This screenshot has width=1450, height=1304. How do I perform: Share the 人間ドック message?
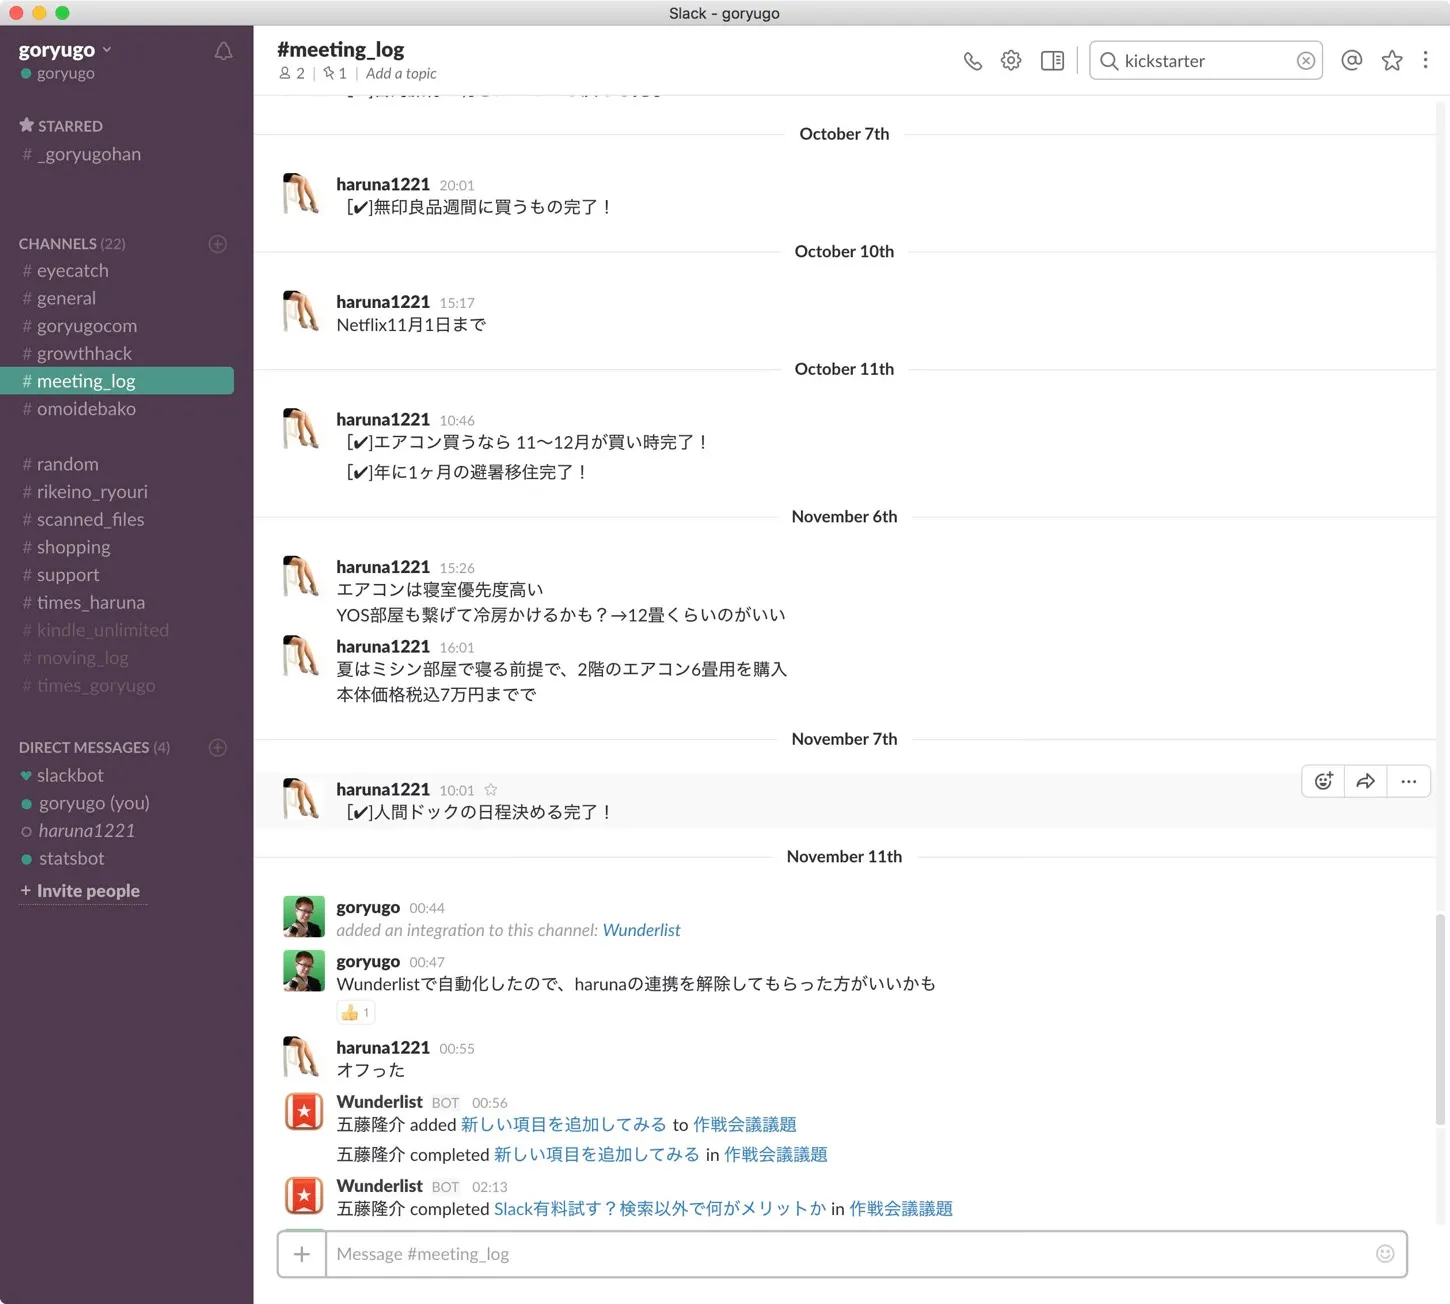pos(1366,782)
